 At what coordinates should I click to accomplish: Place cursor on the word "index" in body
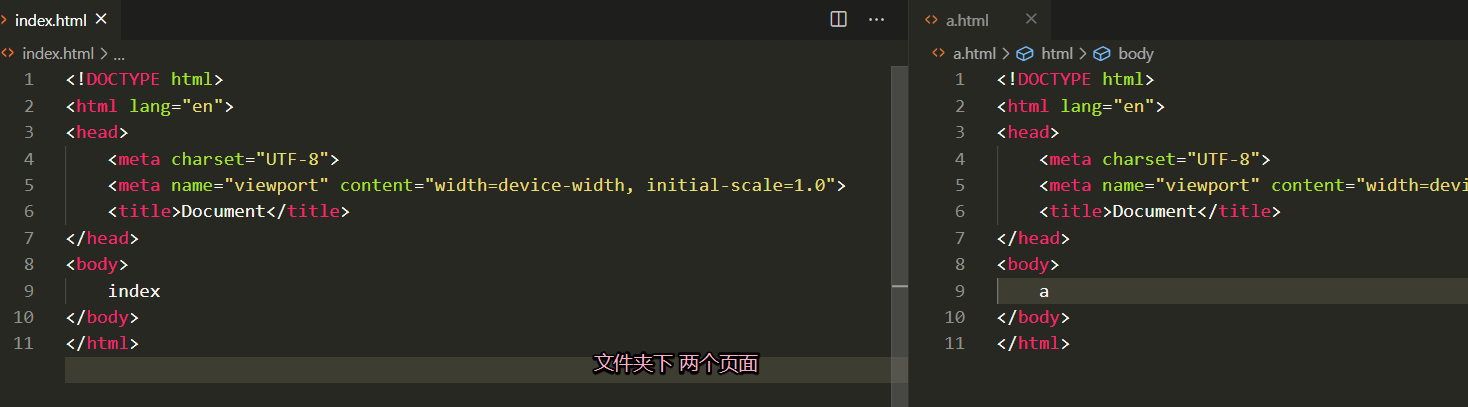134,291
